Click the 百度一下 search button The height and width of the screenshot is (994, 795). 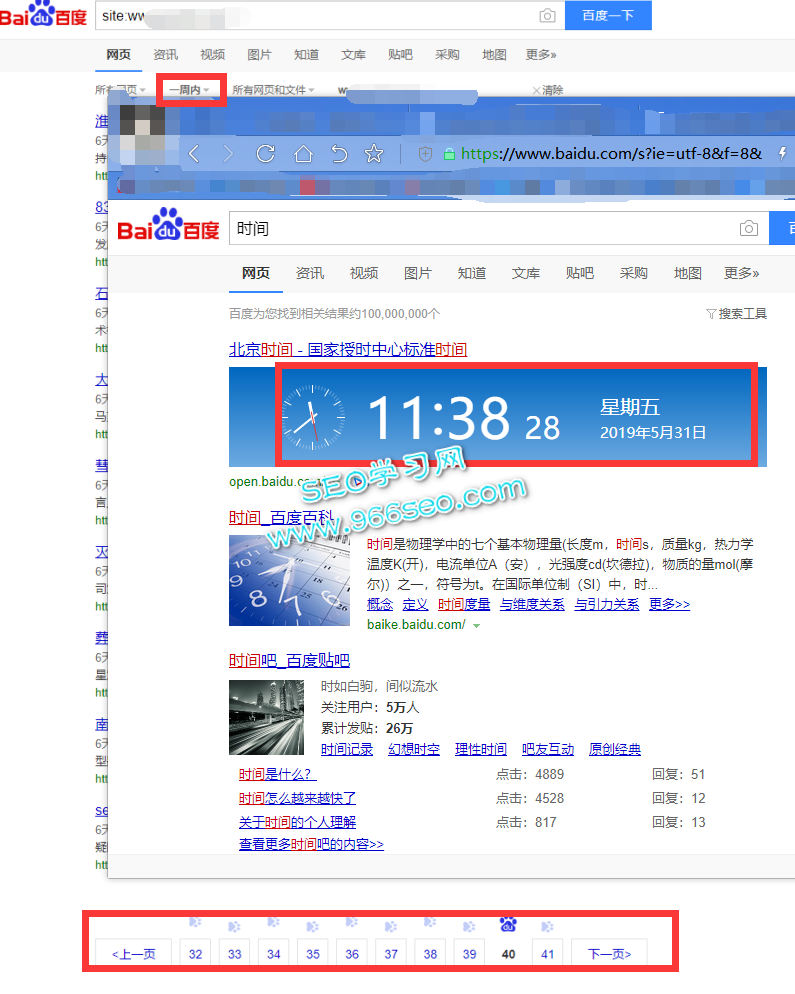(x=608, y=15)
